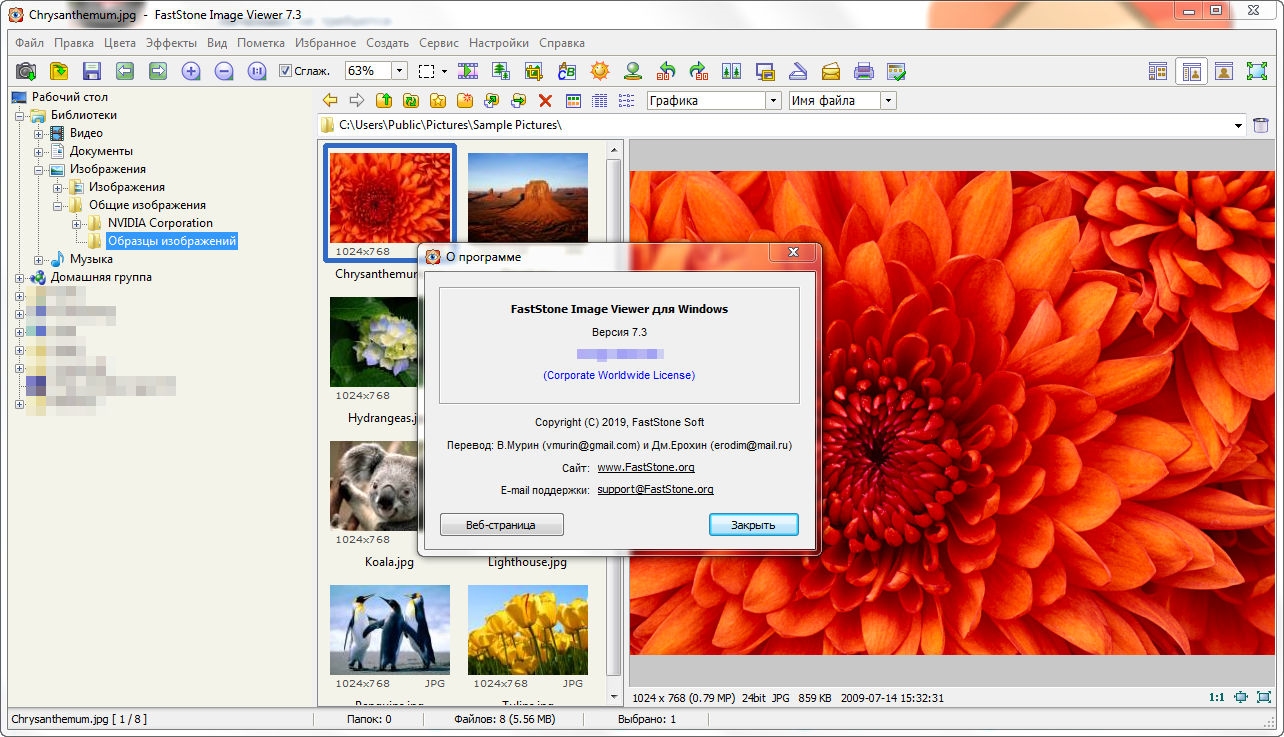Collapse the Библиотеки tree node

point(19,115)
